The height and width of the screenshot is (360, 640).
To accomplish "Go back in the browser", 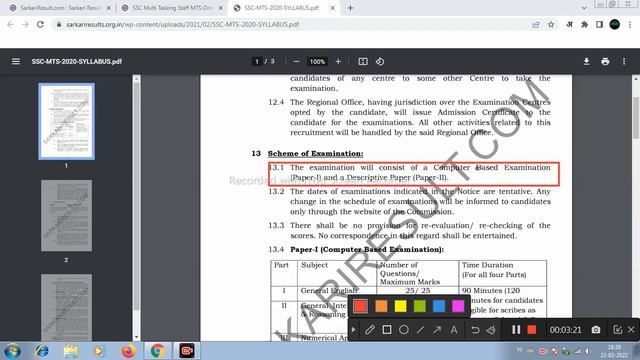I will point(11,24).
